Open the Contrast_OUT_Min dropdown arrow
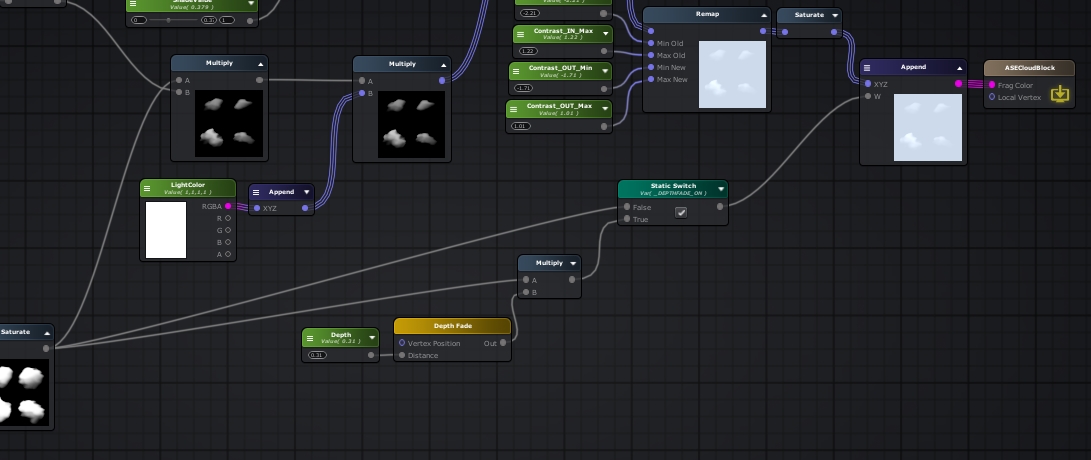The image size is (1091, 460). point(605,71)
